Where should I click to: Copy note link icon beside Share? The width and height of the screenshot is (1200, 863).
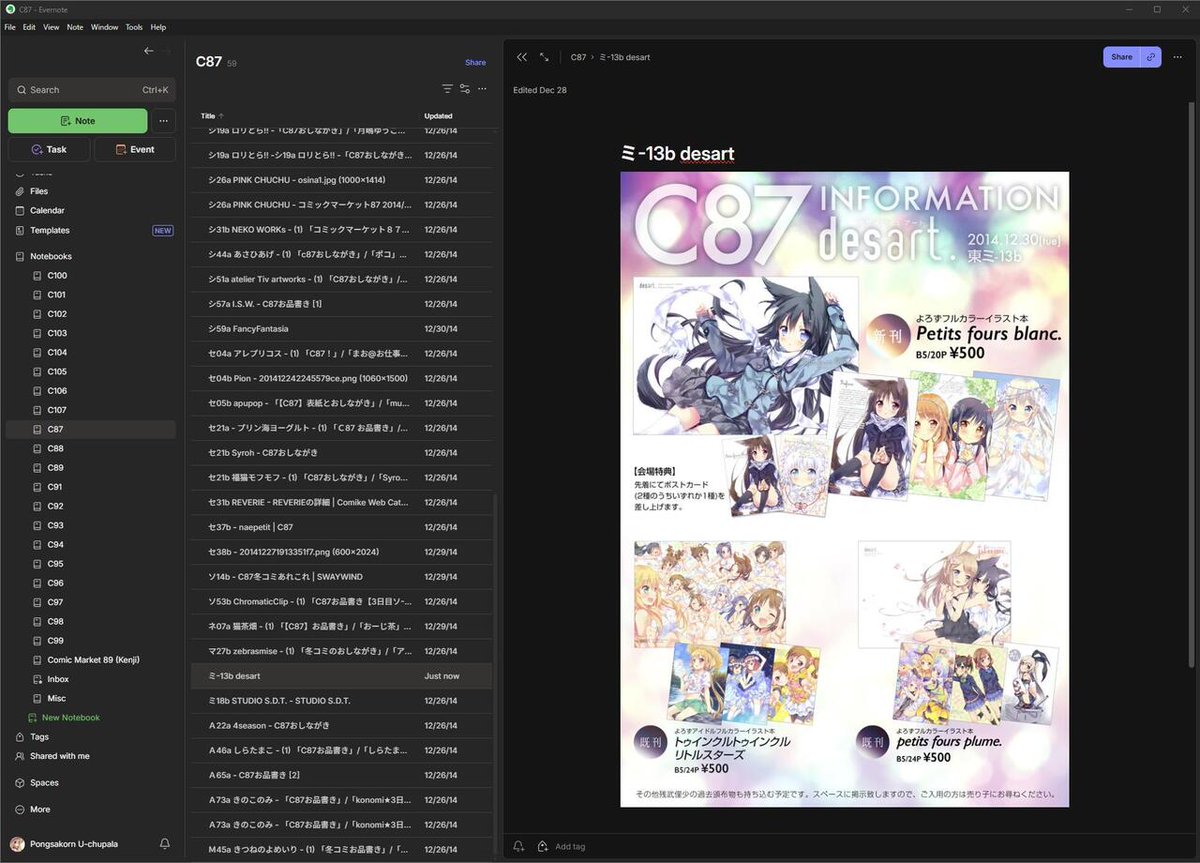(1151, 57)
